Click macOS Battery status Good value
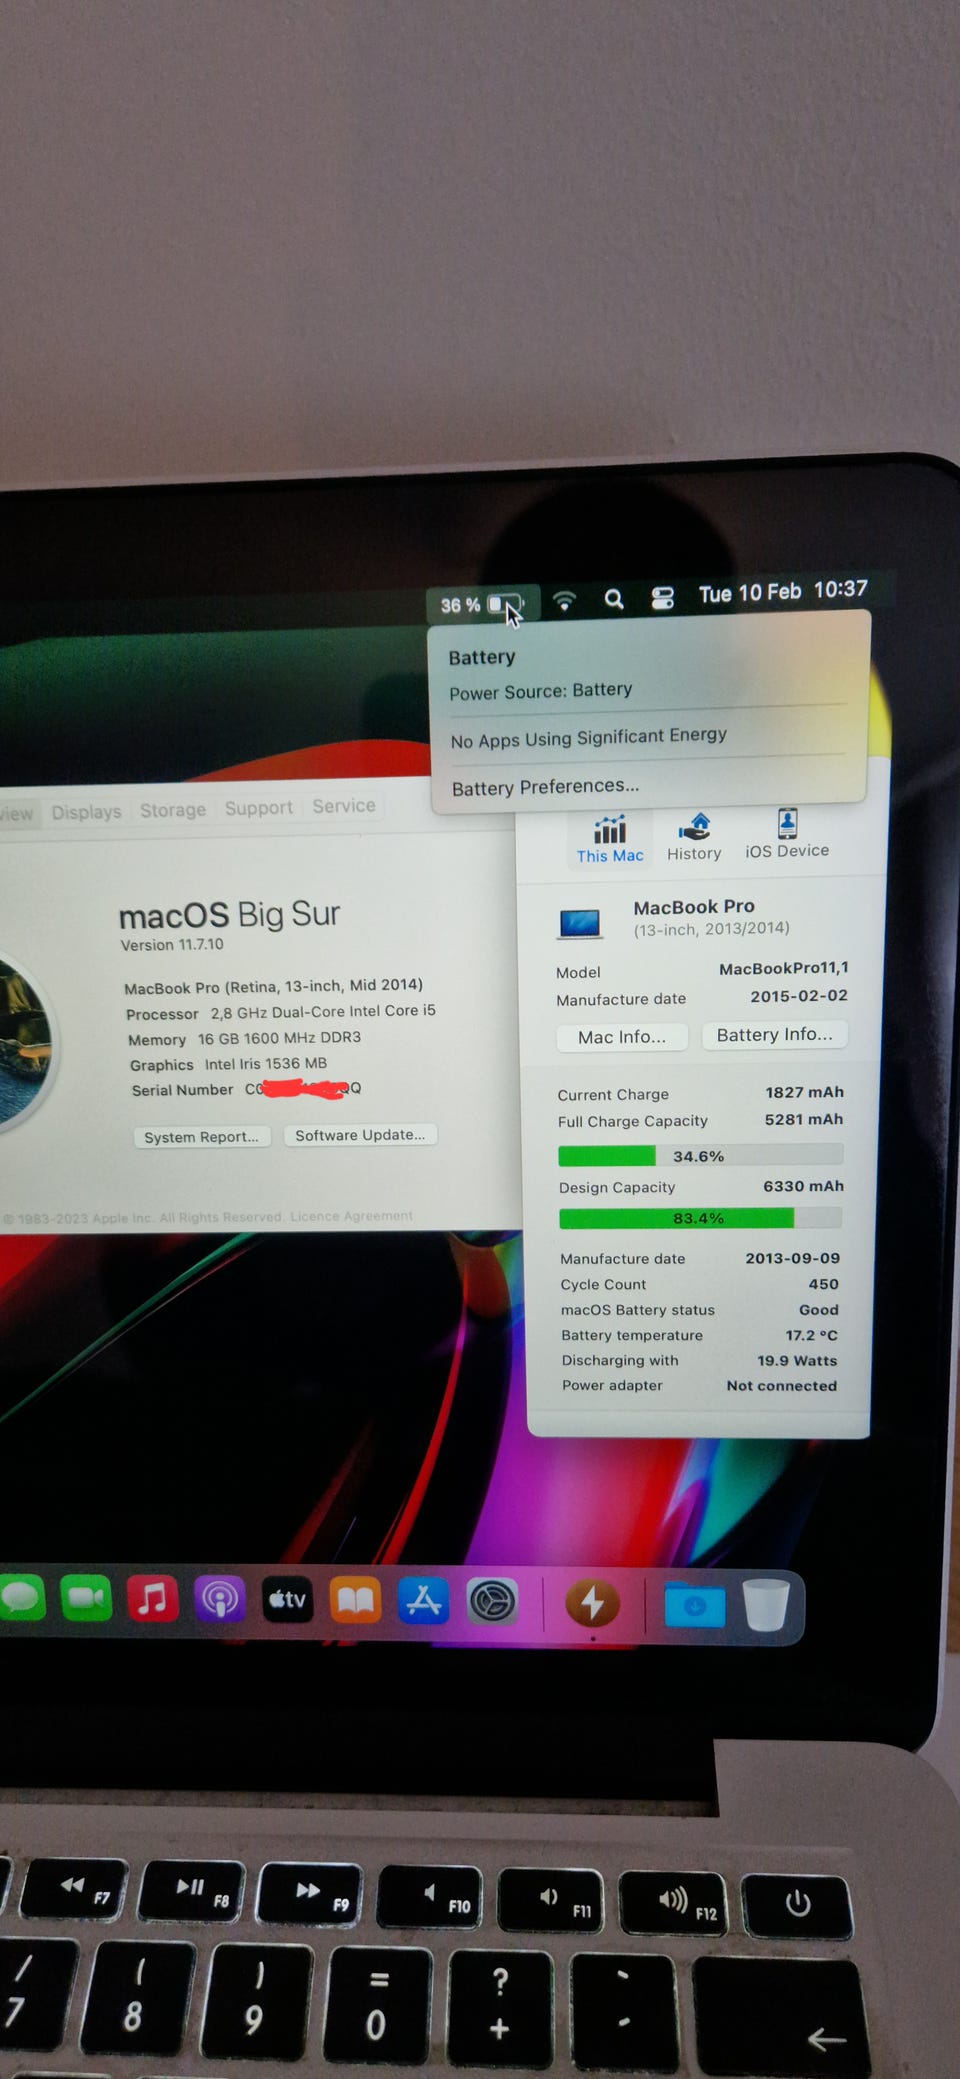This screenshot has width=960, height=2079. [819, 1309]
